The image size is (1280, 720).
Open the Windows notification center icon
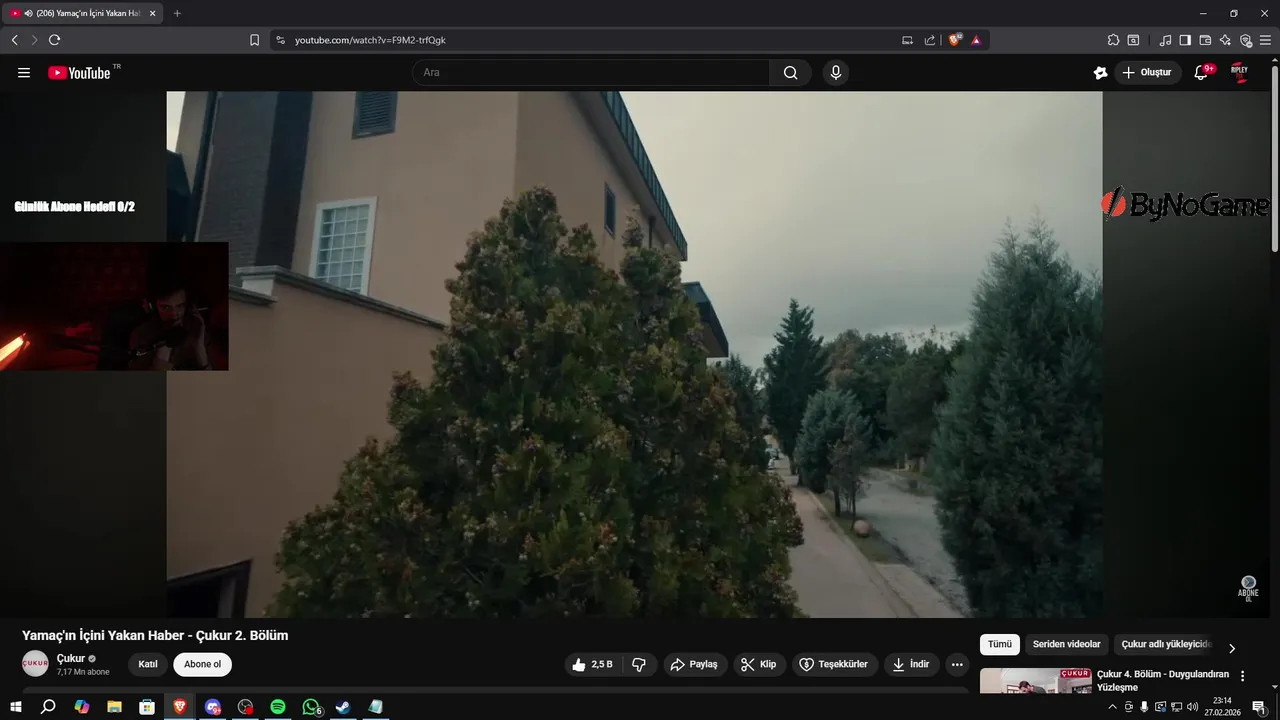[x=1259, y=707]
